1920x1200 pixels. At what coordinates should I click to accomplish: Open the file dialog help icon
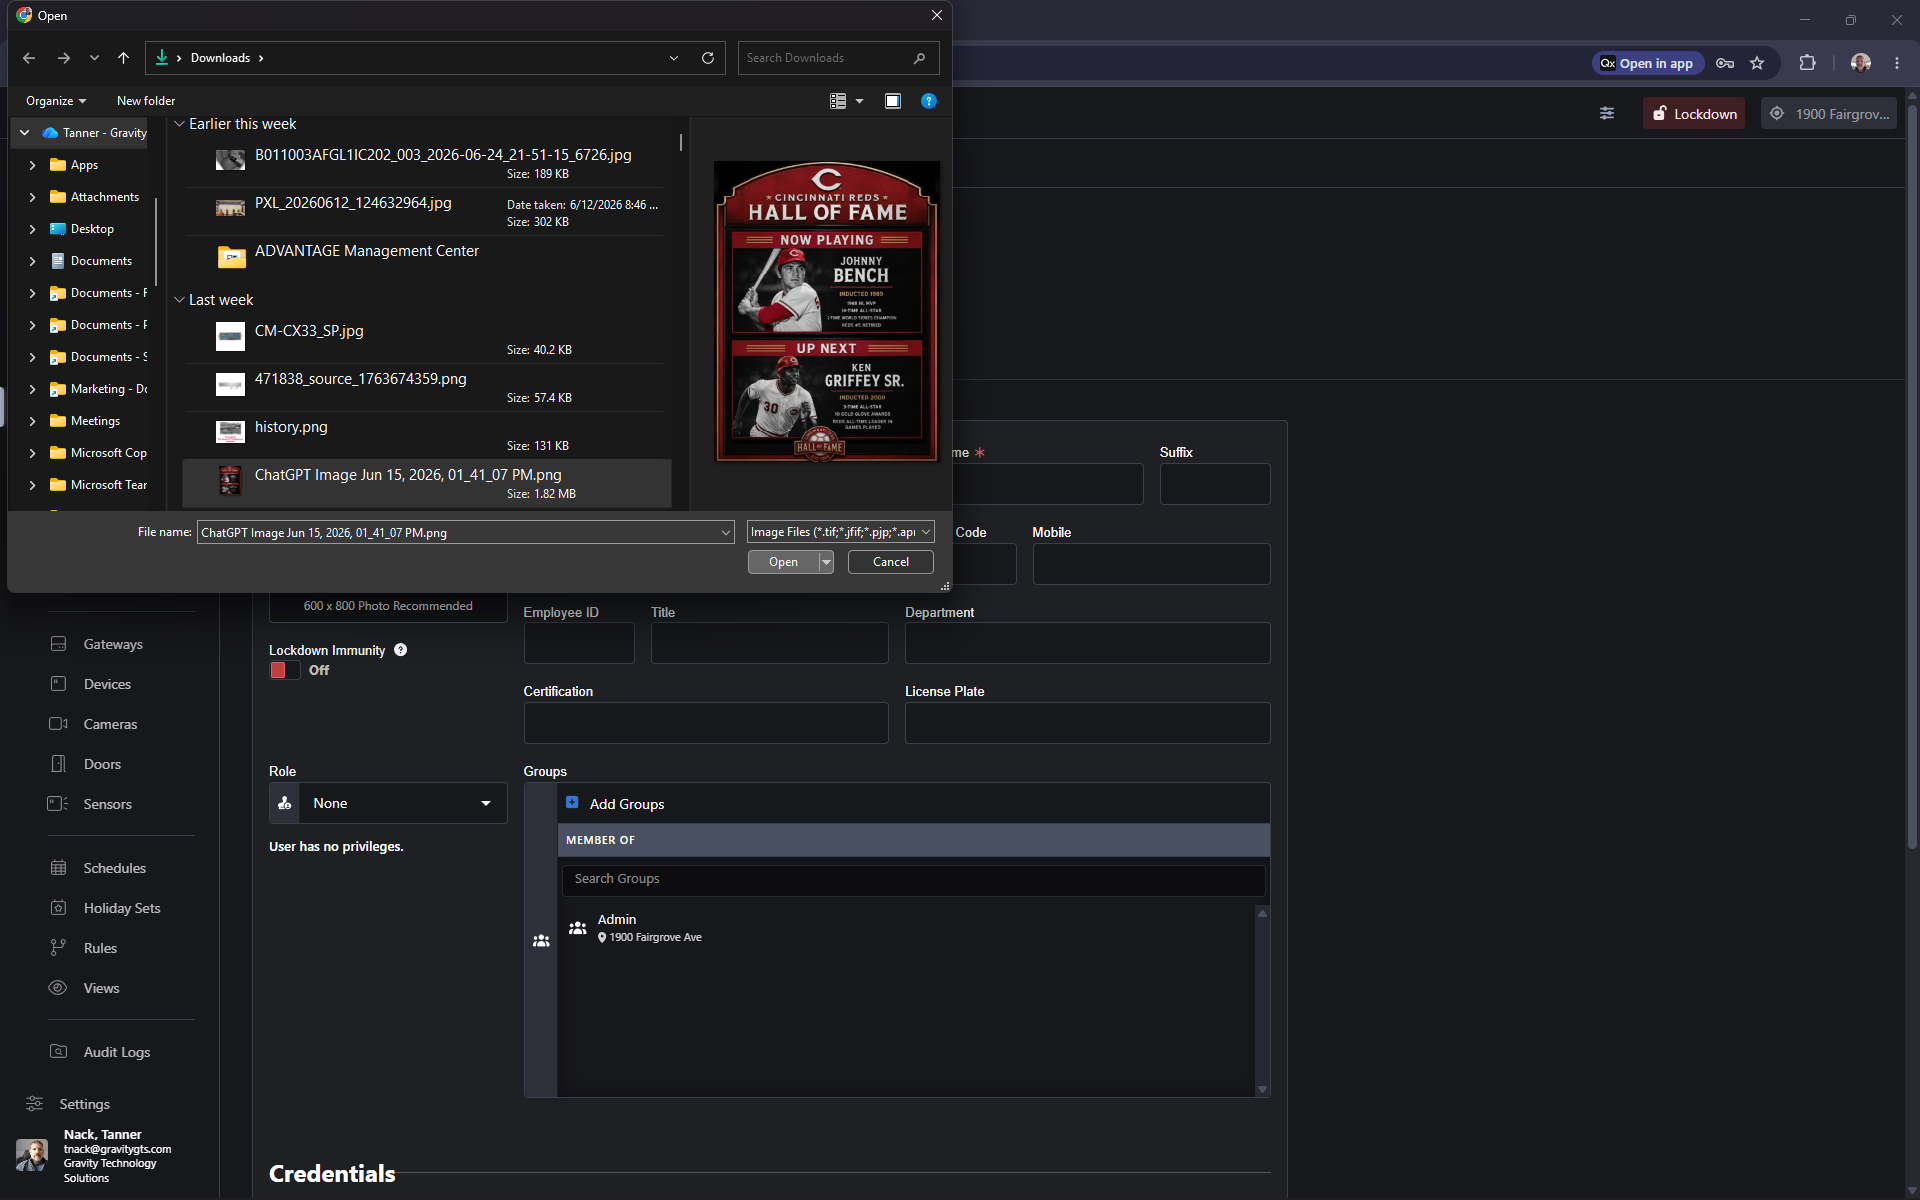coord(929,101)
